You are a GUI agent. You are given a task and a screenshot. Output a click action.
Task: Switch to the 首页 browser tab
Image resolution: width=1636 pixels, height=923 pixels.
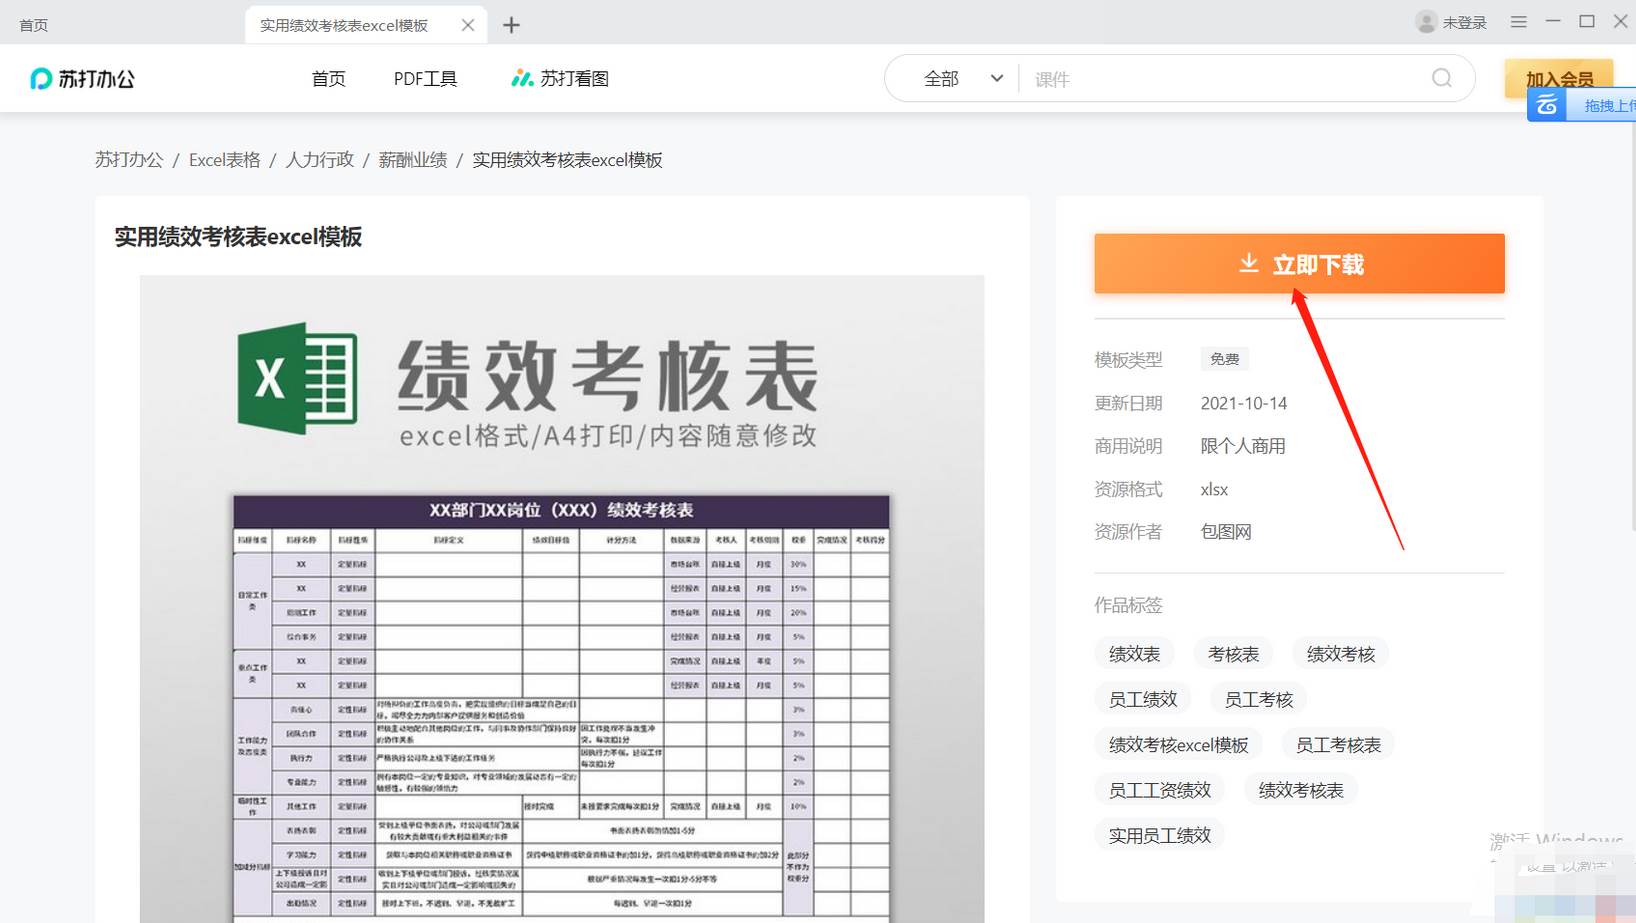pos(34,25)
